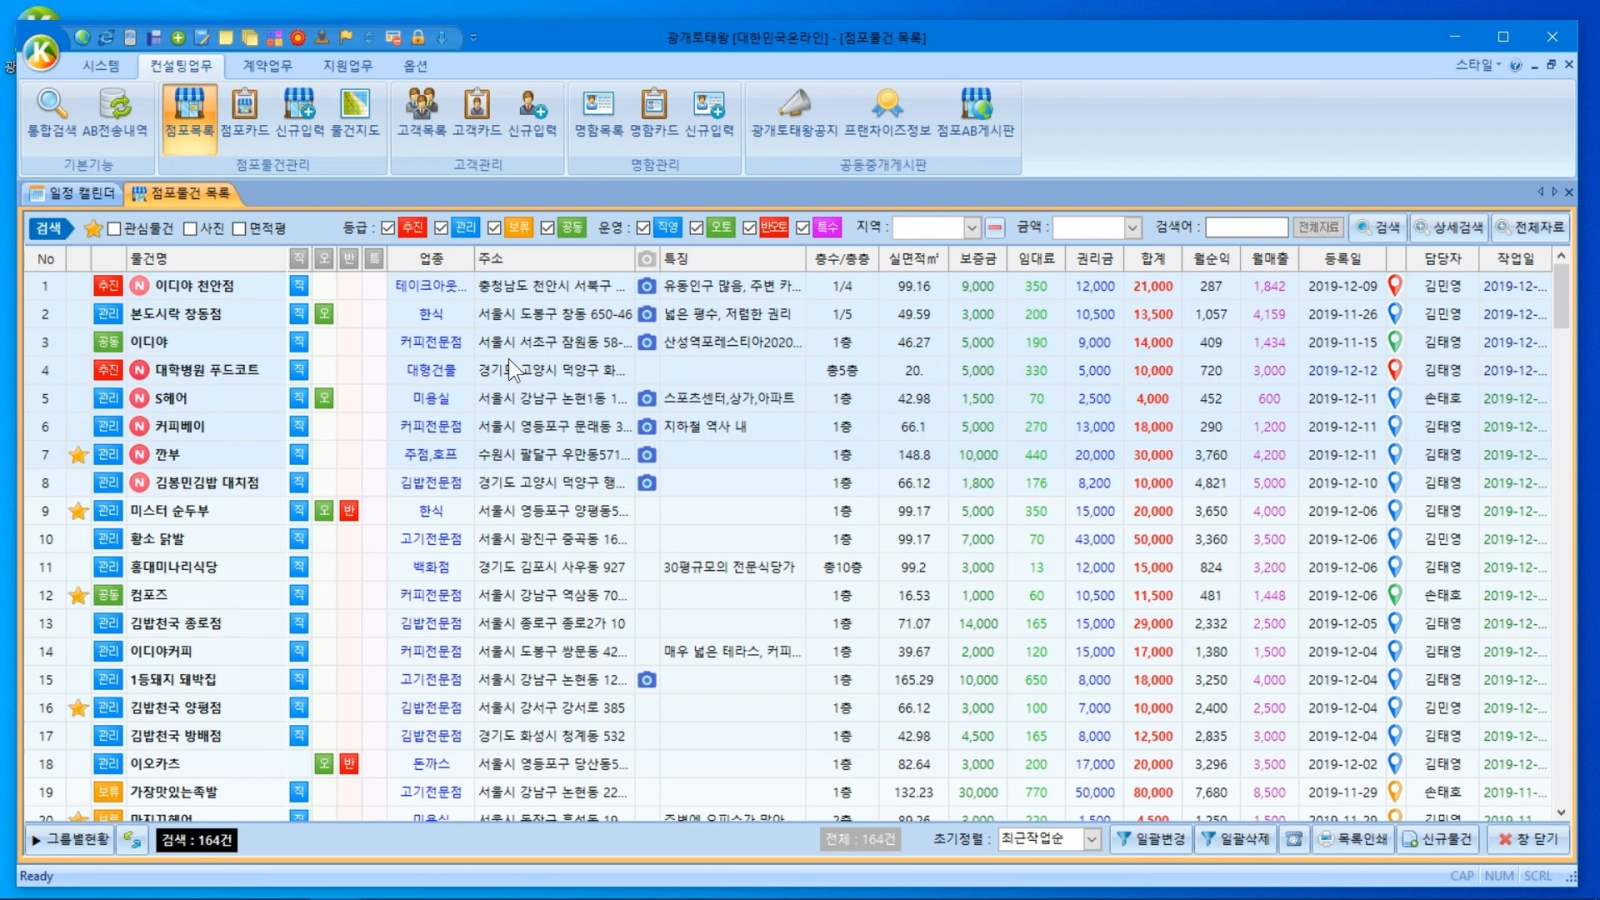Expand the 지역 region dropdown
This screenshot has width=1600, height=900.
pos(971,228)
